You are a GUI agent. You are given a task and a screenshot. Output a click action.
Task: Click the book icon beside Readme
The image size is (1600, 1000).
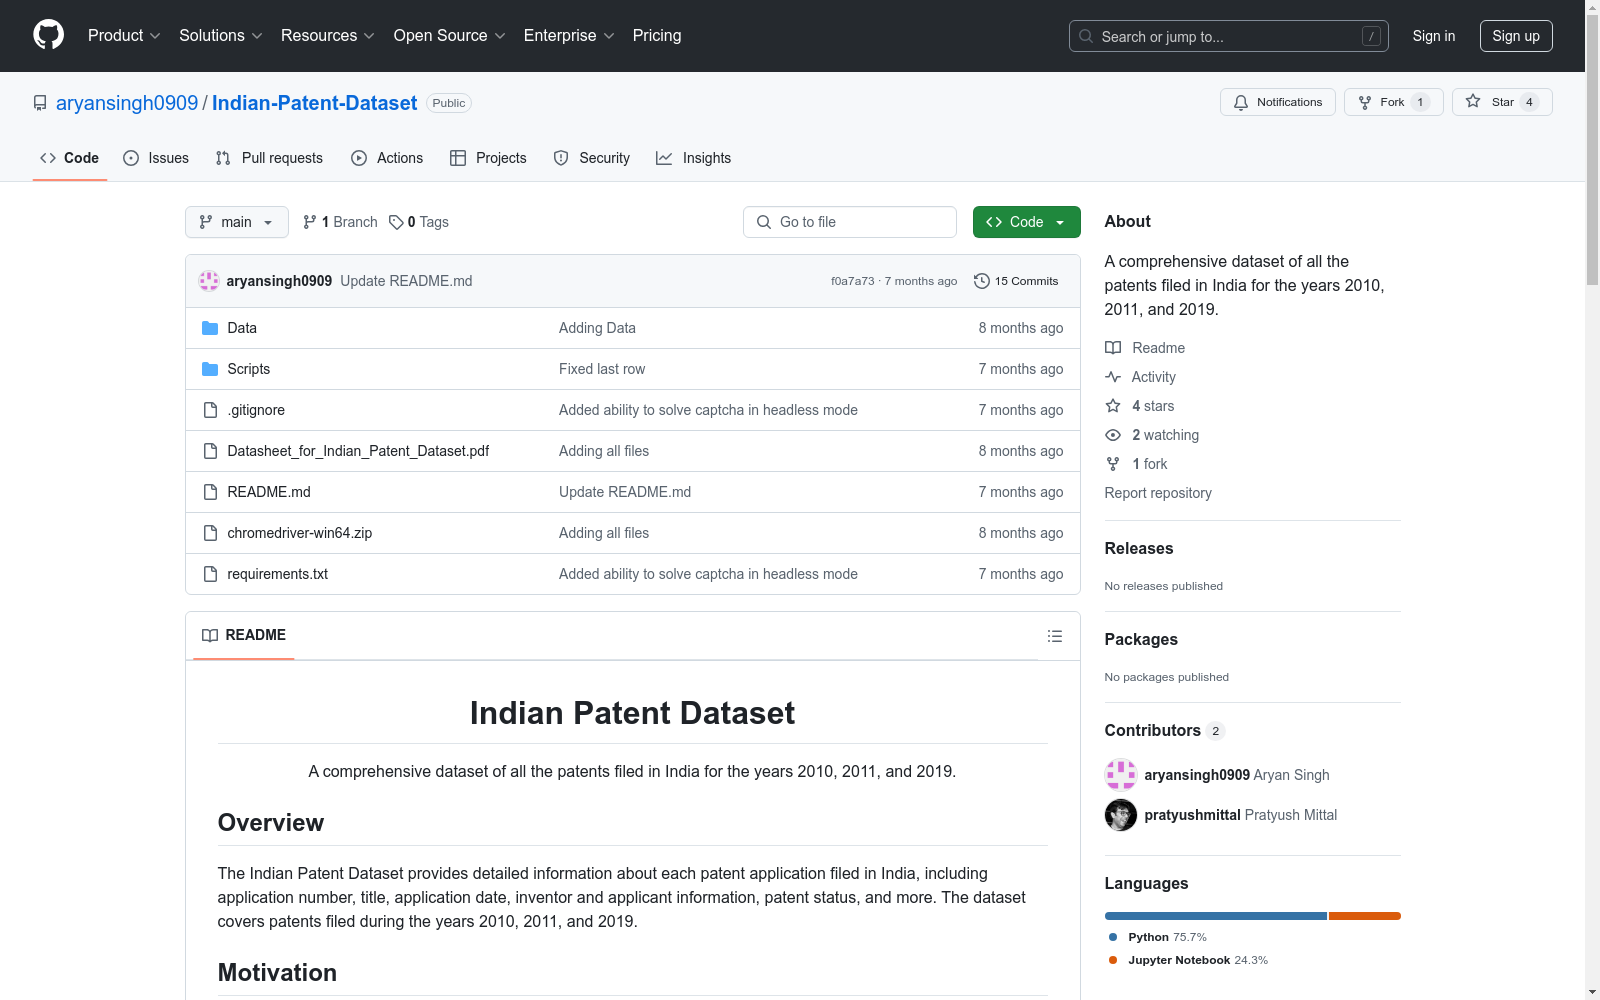pyautogui.click(x=1113, y=348)
